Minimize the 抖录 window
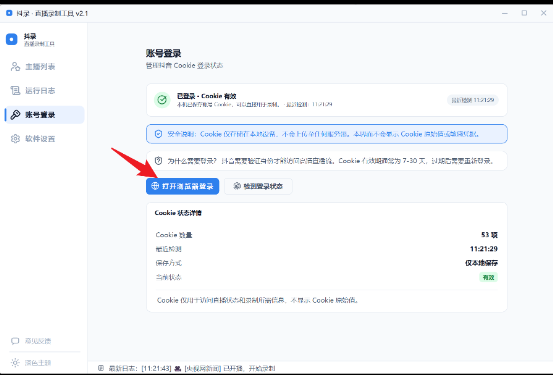Image resolution: width=553 pixels, height=375 pixels. click(505, 13)
